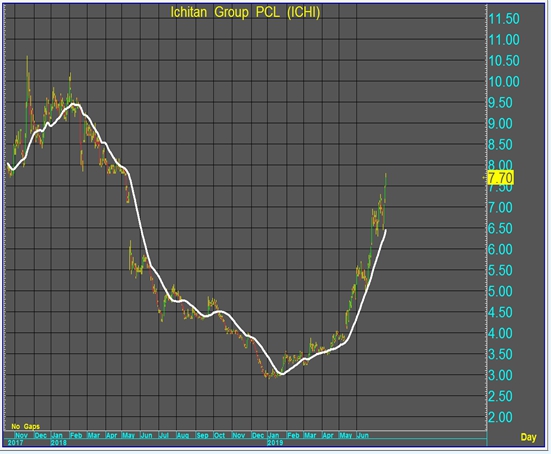Screen dimensions: 551x454
Task: Select the 2018 year label on time axis
Action: point(59,443)
